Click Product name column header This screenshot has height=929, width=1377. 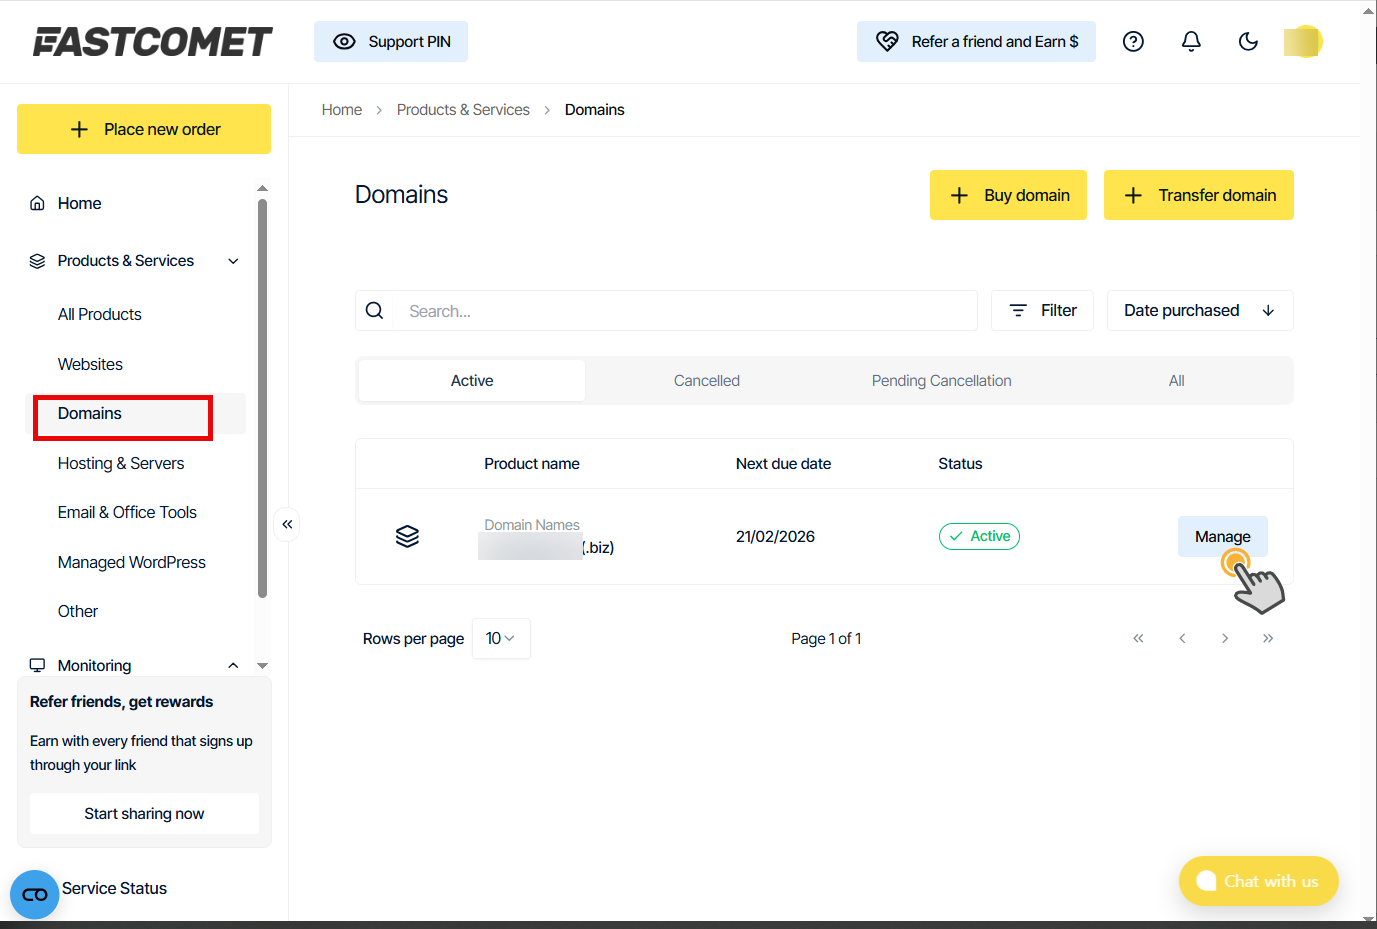click(x=532, y=464)
